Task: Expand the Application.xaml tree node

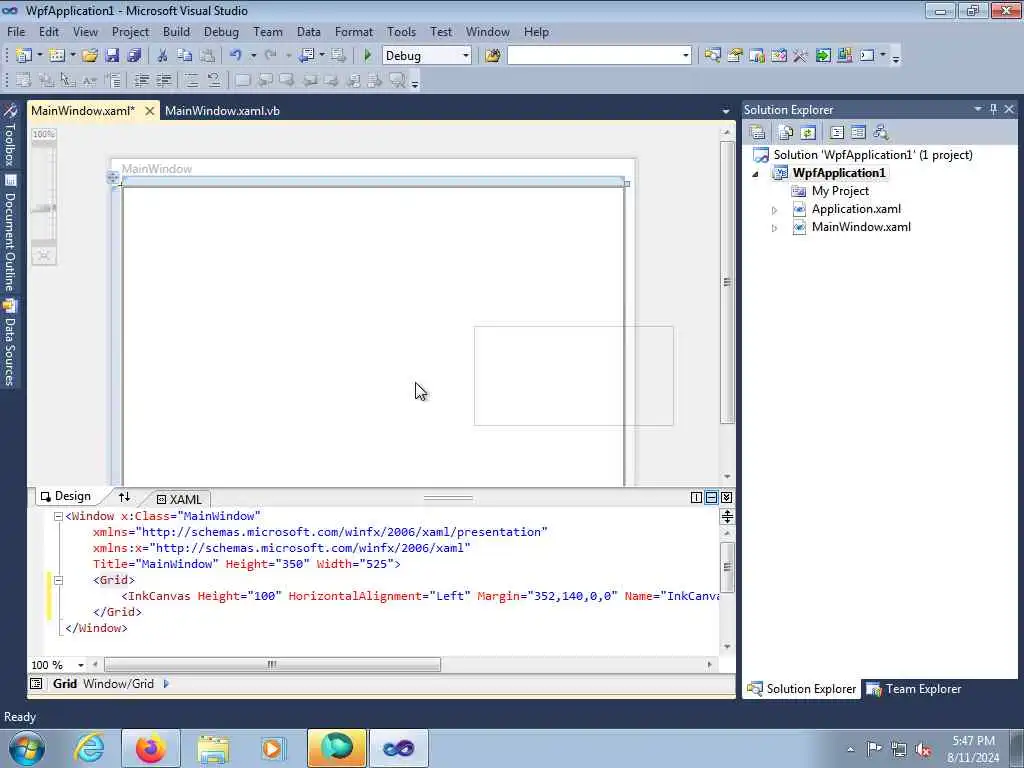Action: (775, 210)
